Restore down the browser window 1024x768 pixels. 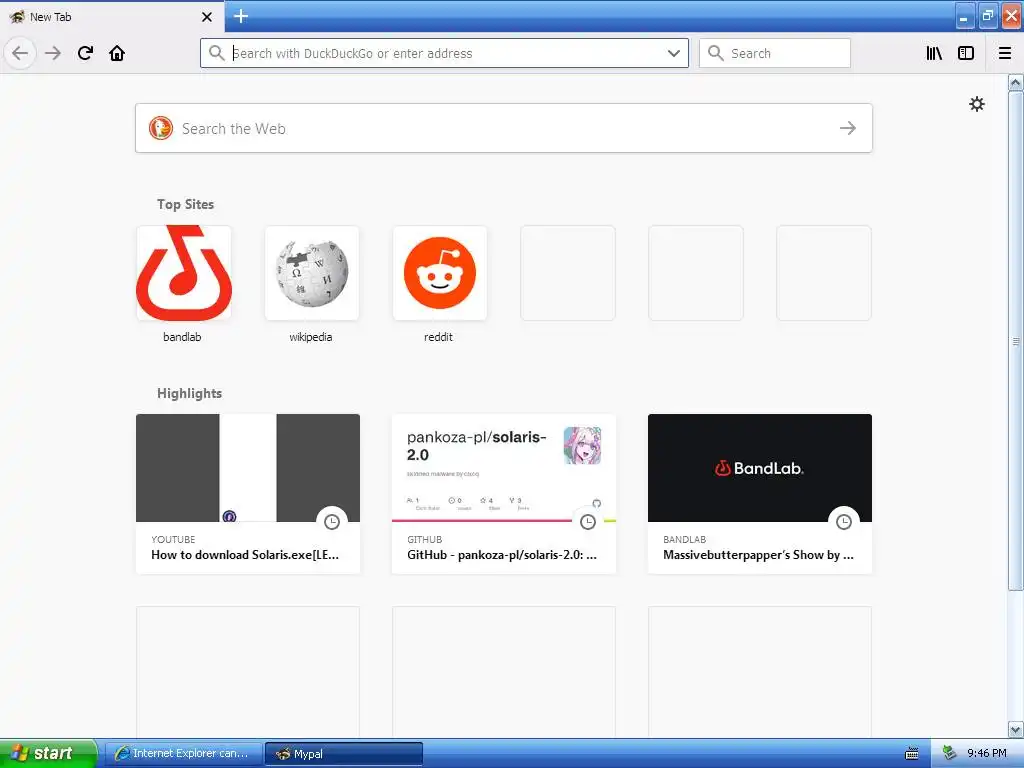(987, 16)
